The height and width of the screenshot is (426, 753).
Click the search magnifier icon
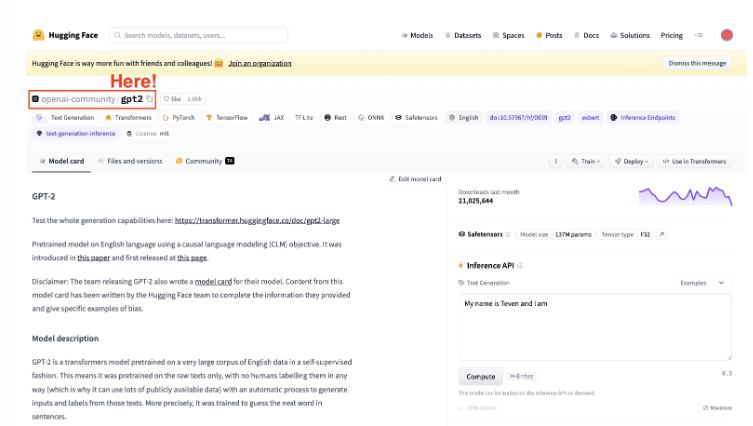(x=118, y=35)
